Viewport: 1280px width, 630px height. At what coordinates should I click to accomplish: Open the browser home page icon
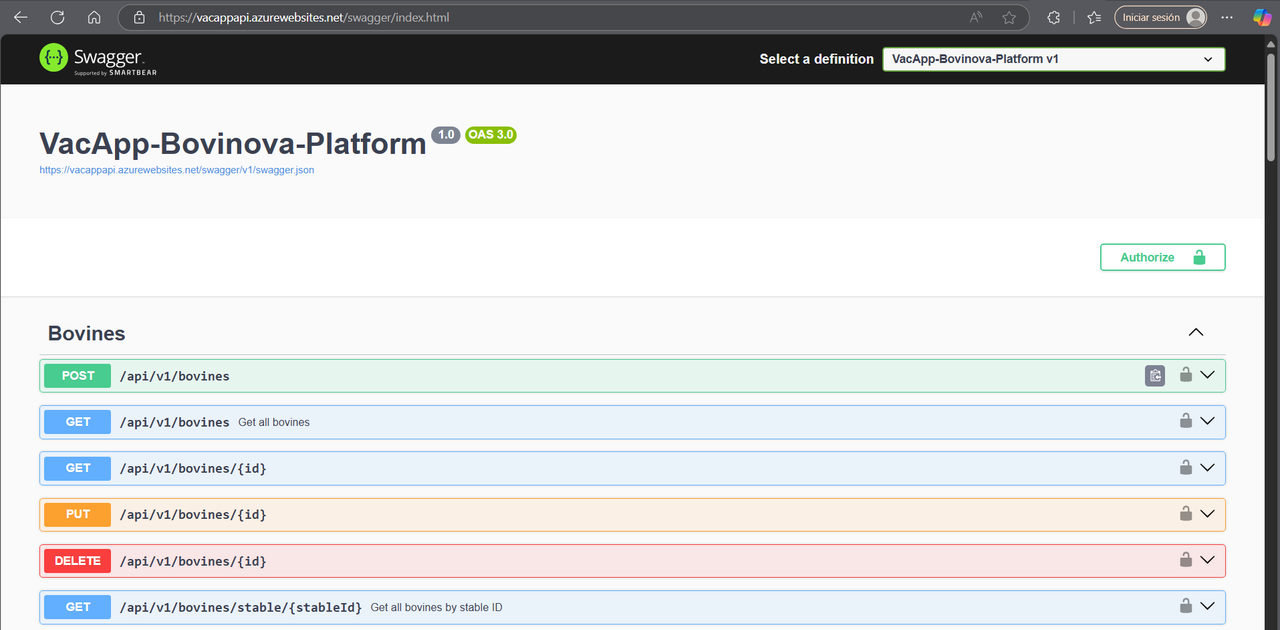click(94, 17)
